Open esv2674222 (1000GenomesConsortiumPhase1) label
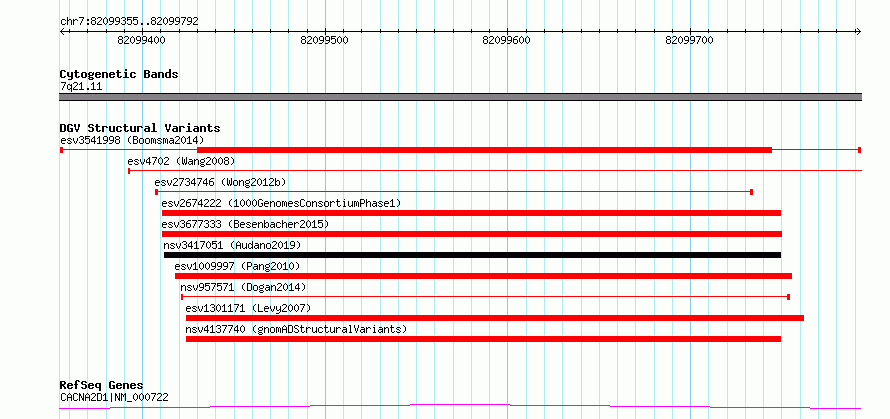The height and width of the screenshot is (419, 890). (x=281, y=203)
